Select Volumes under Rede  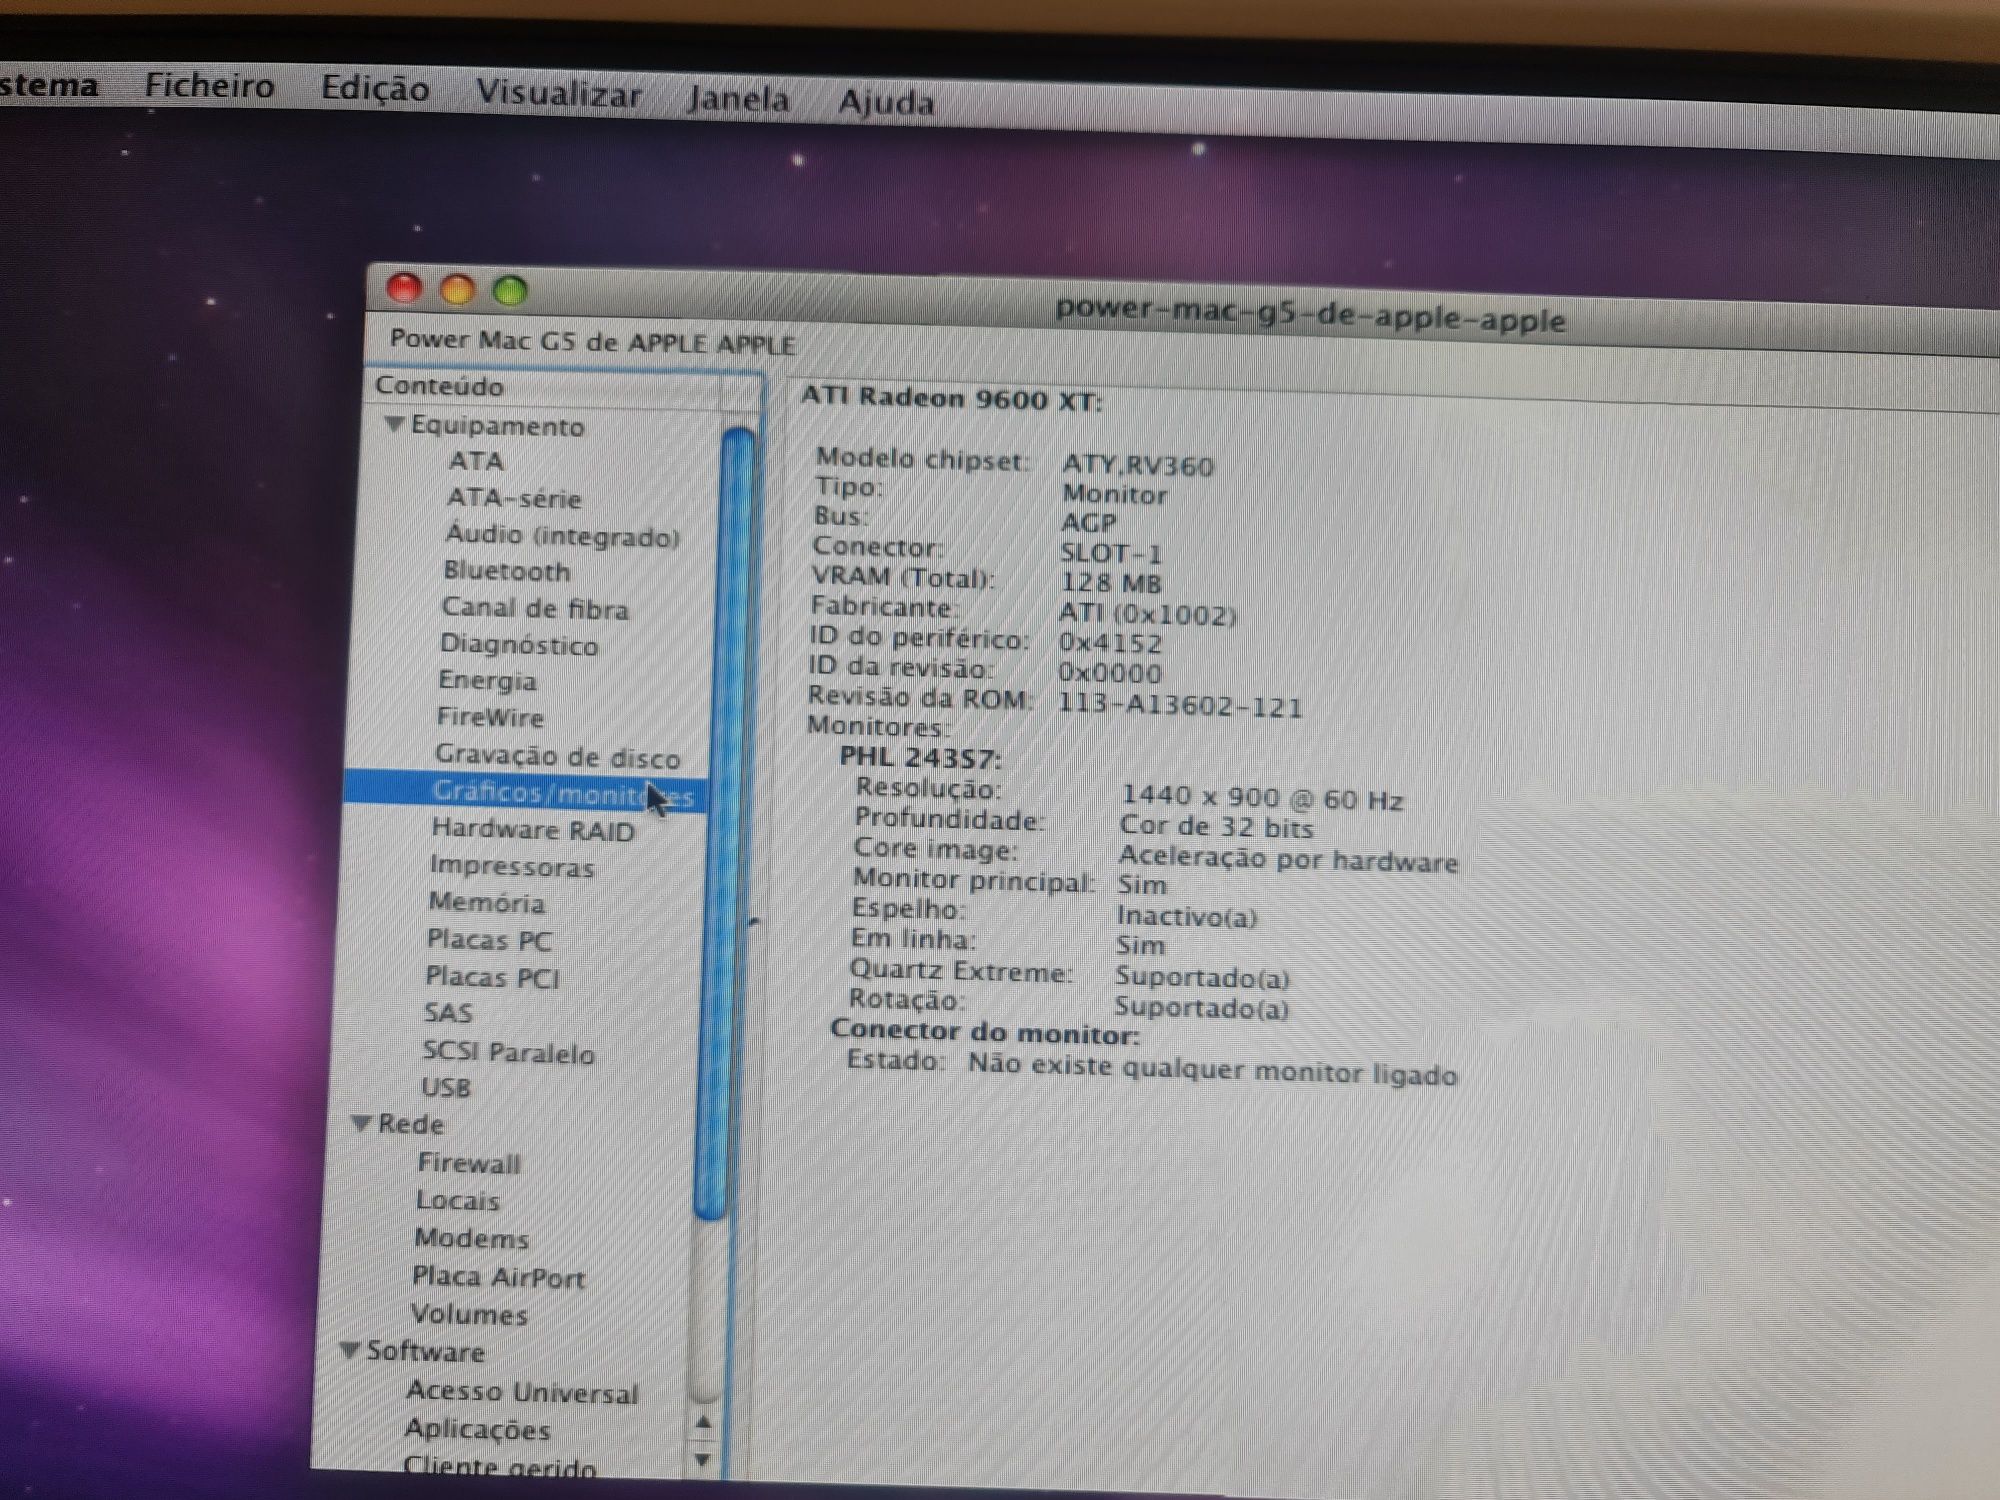(469, 1314)
